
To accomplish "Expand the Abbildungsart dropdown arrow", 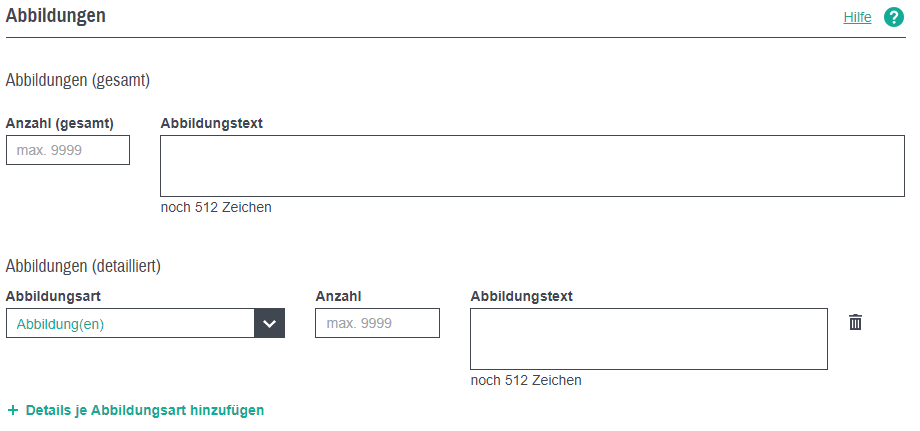I will coord(269,323).
